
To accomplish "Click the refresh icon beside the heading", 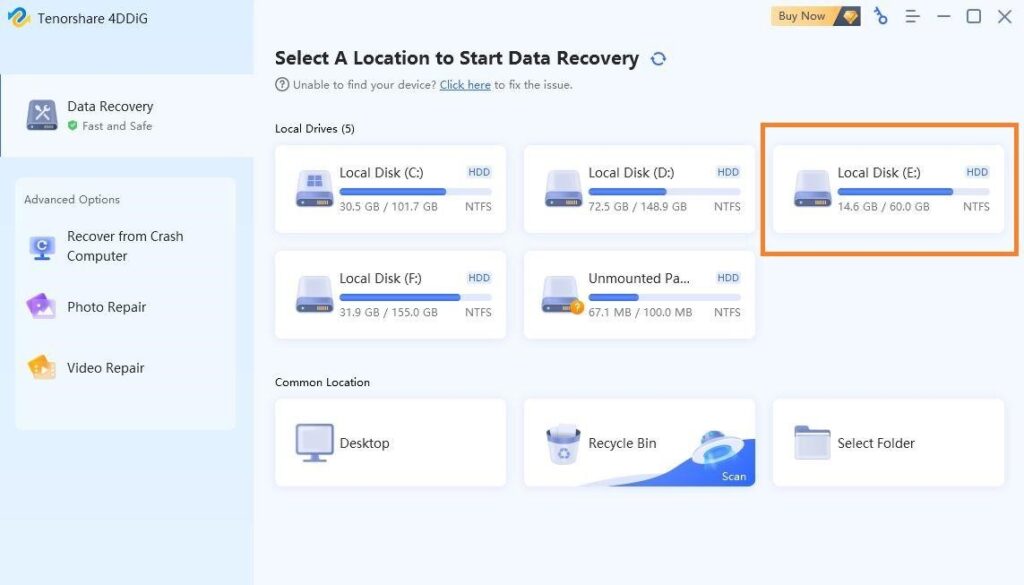I will (658, 59).
